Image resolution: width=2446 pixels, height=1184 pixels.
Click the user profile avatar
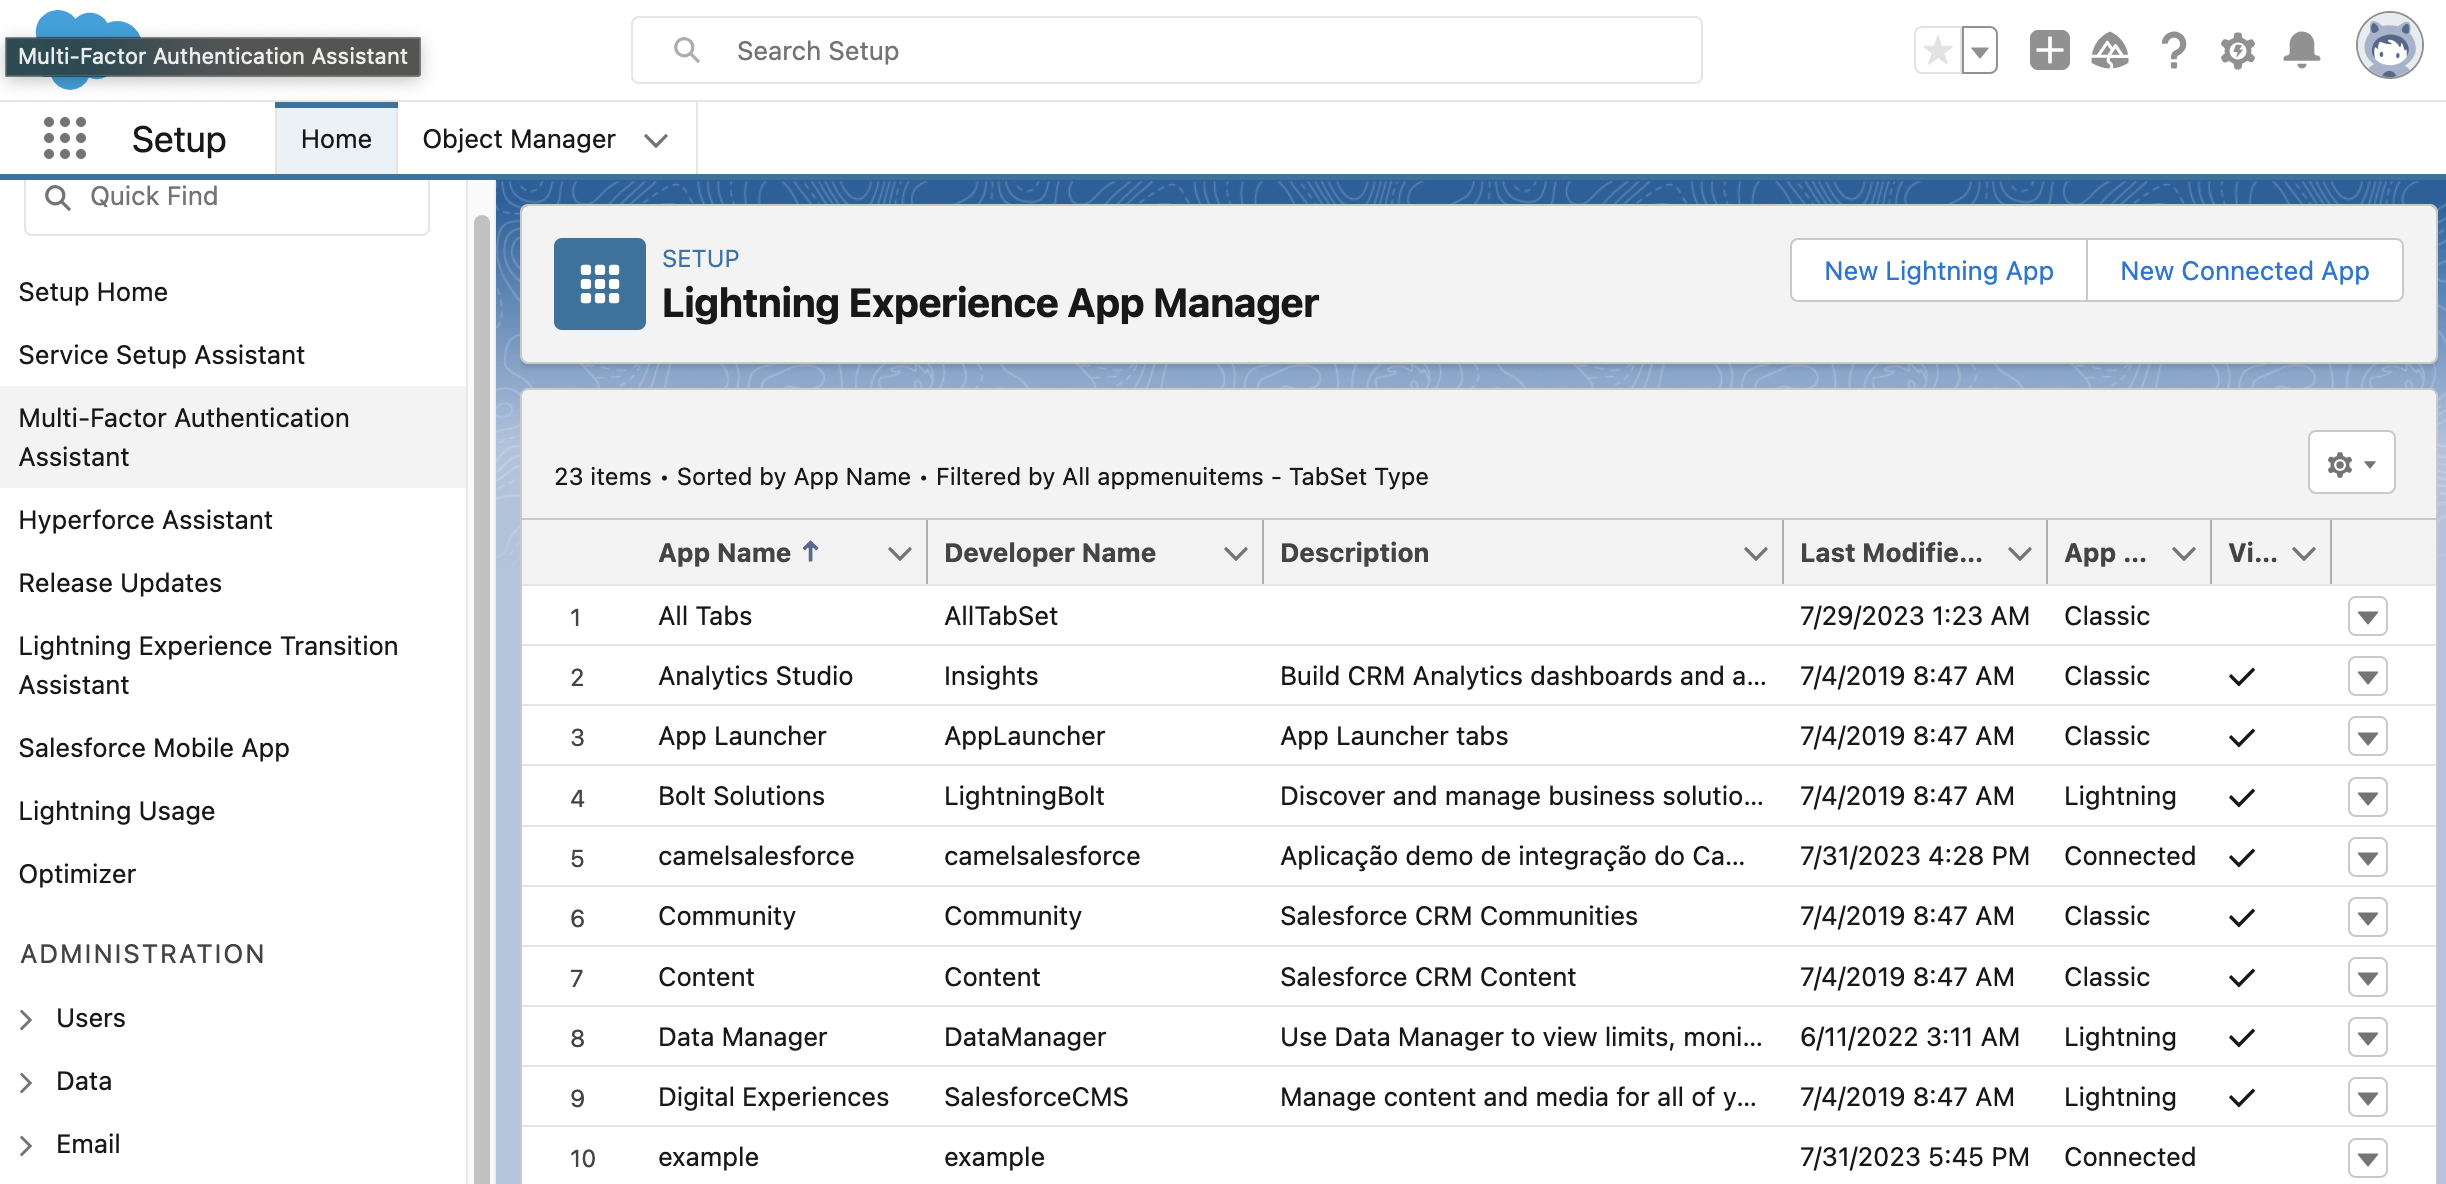pos(2389,46)
